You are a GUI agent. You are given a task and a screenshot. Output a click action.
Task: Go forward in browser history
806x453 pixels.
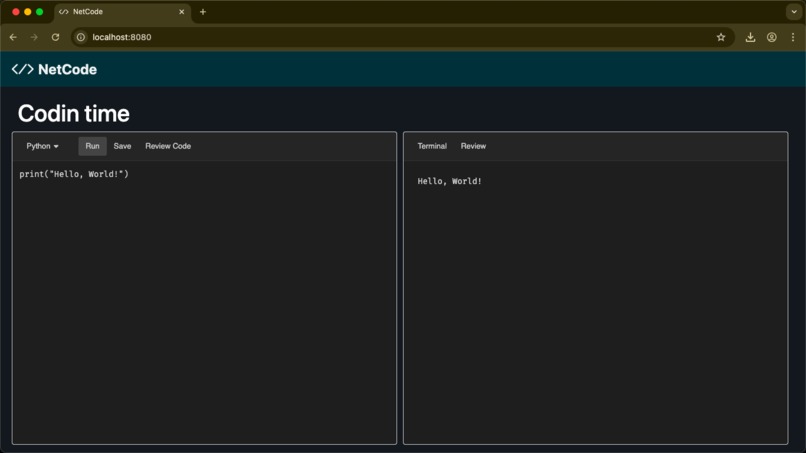(x=34, y=37)
